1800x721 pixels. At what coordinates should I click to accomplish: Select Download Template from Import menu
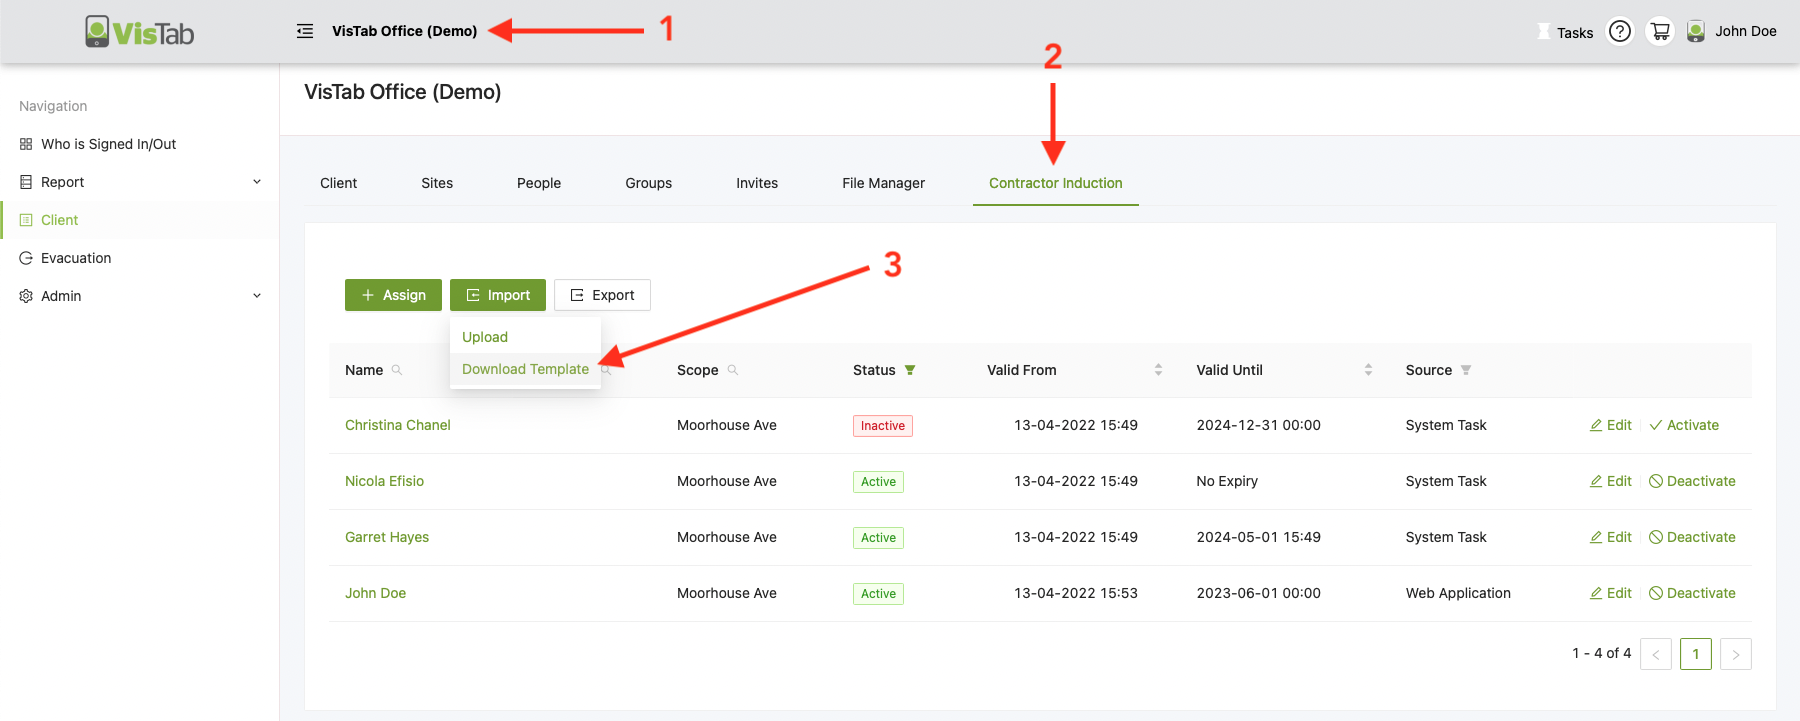coord(525,369)
